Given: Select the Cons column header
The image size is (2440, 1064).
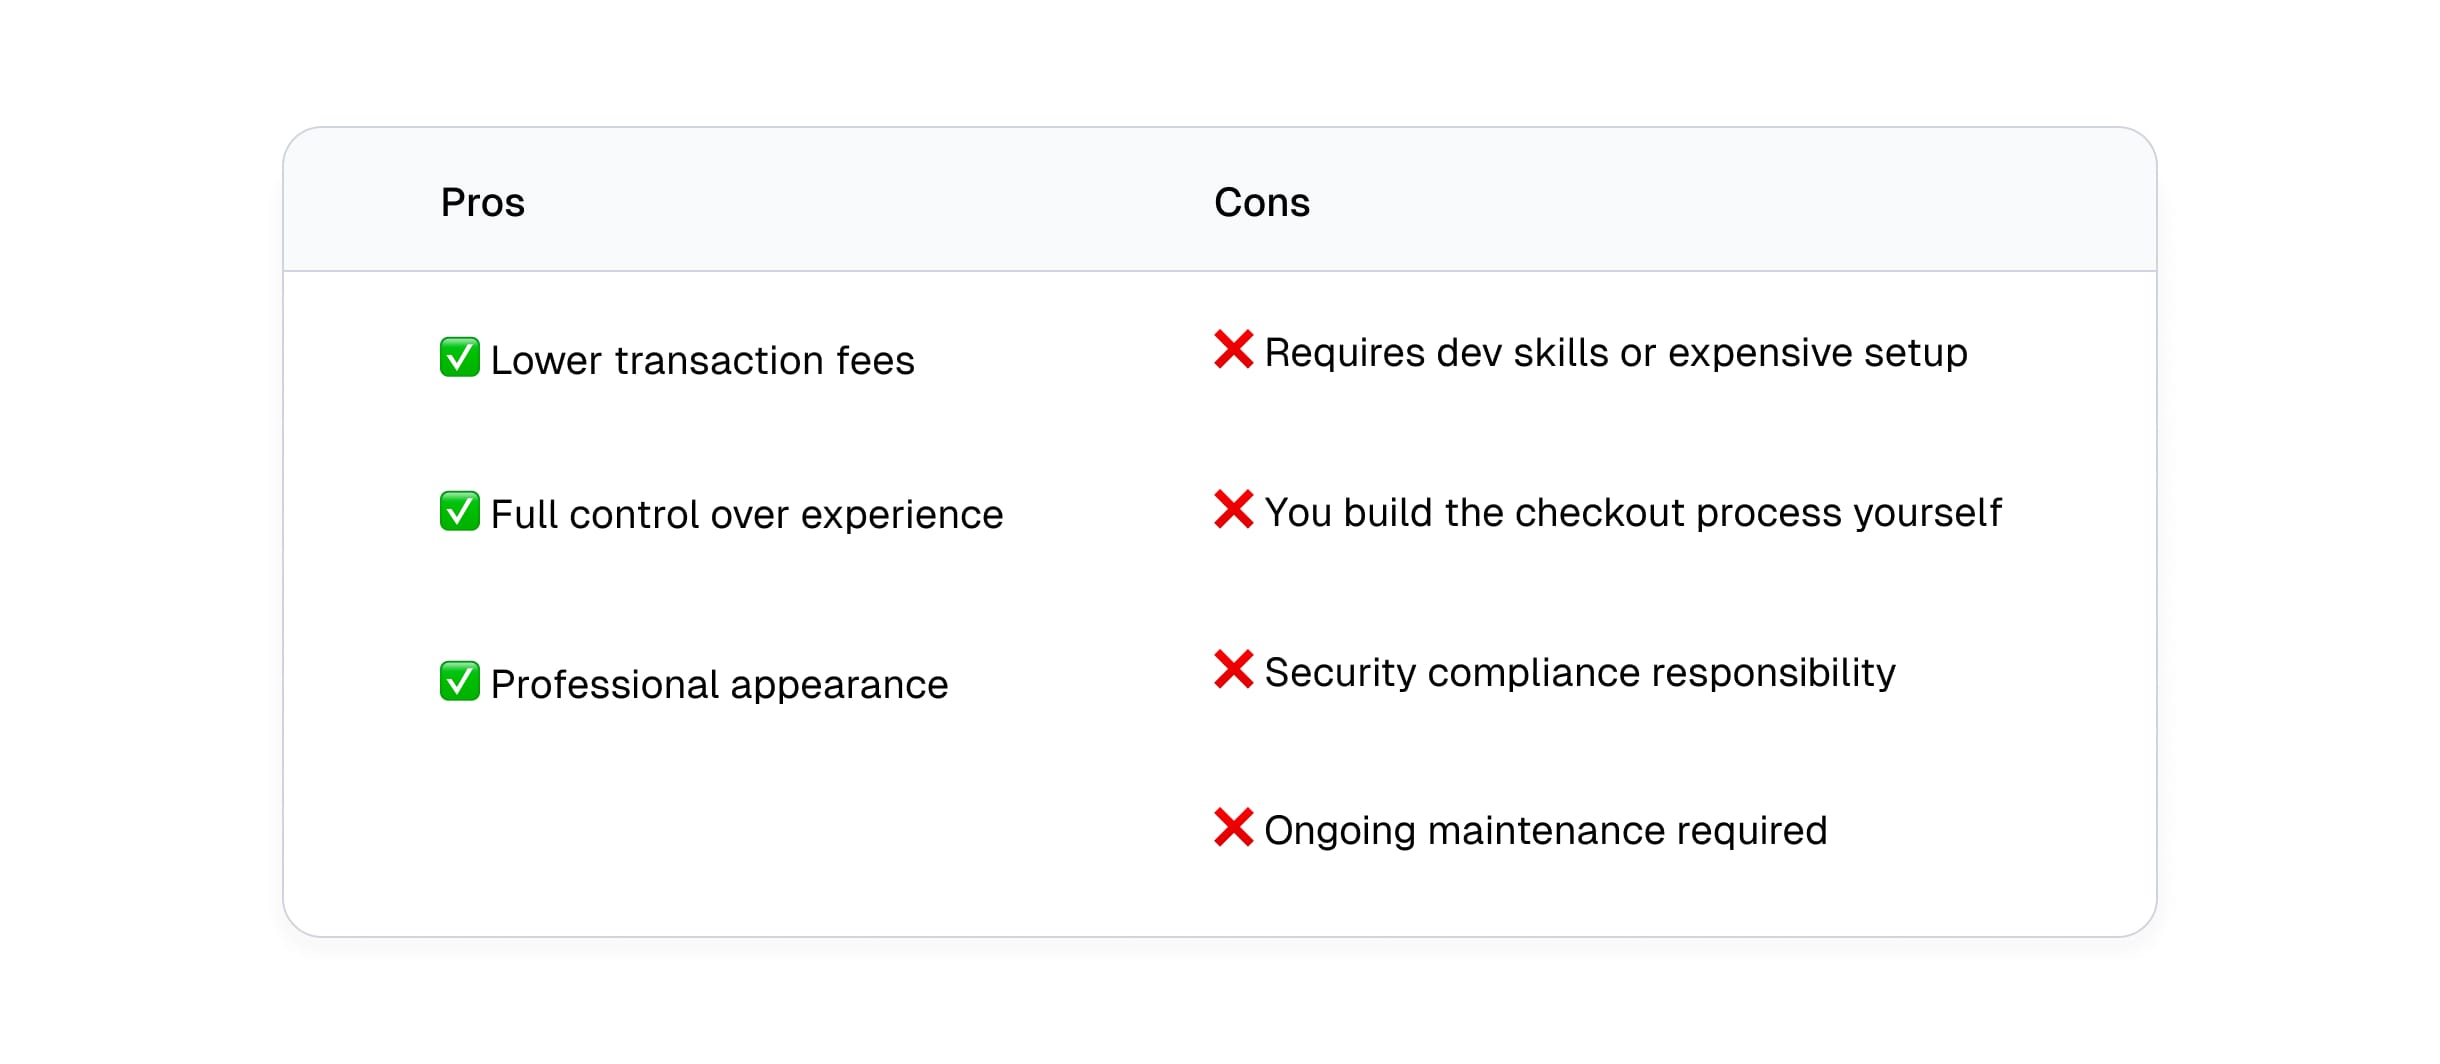Looking at the screenshot, I should pyautogui.click(x=1262, y=202).
